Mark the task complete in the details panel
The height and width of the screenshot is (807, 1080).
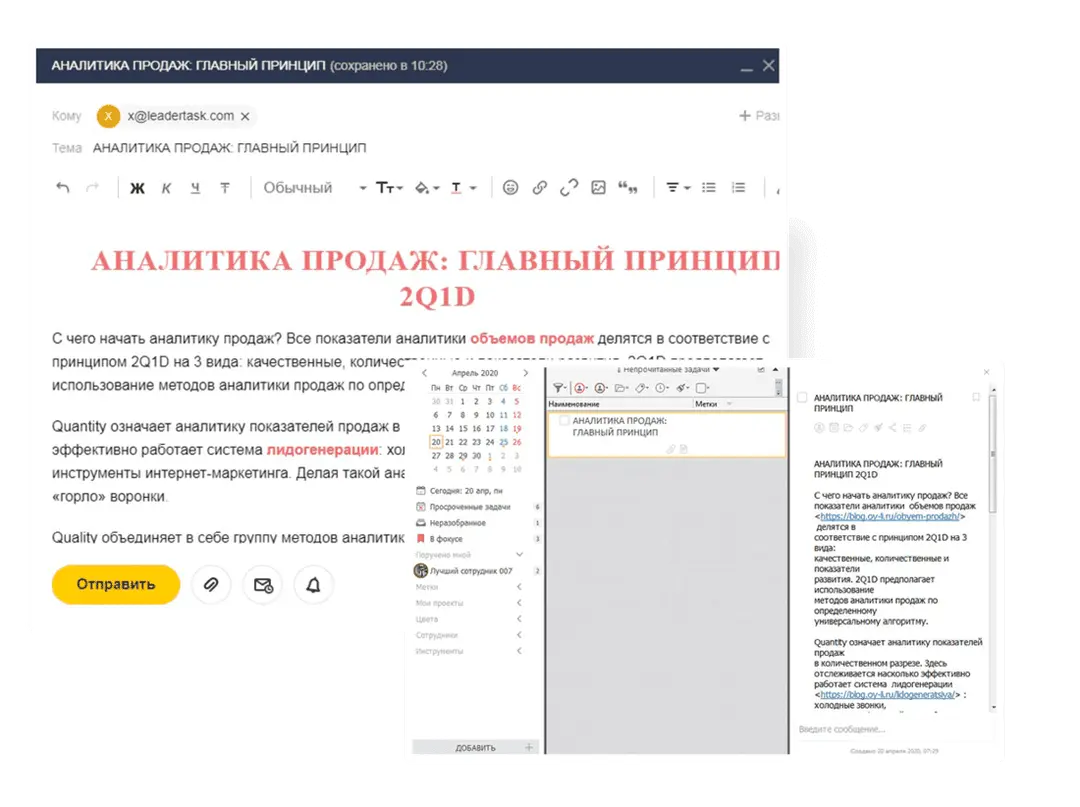click(802, 398)
